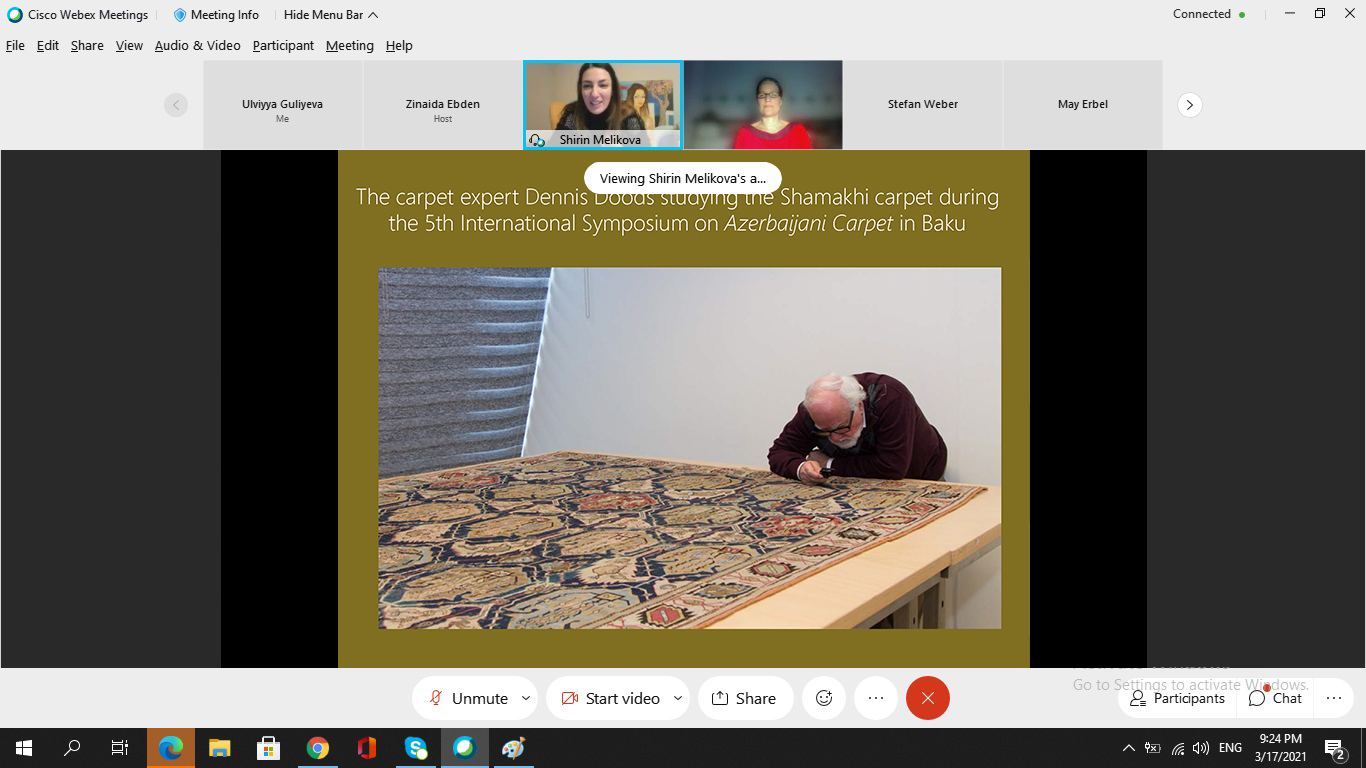1366x768 pixels.
Task: Click the shared slide carpet photo
Action: 689,448
